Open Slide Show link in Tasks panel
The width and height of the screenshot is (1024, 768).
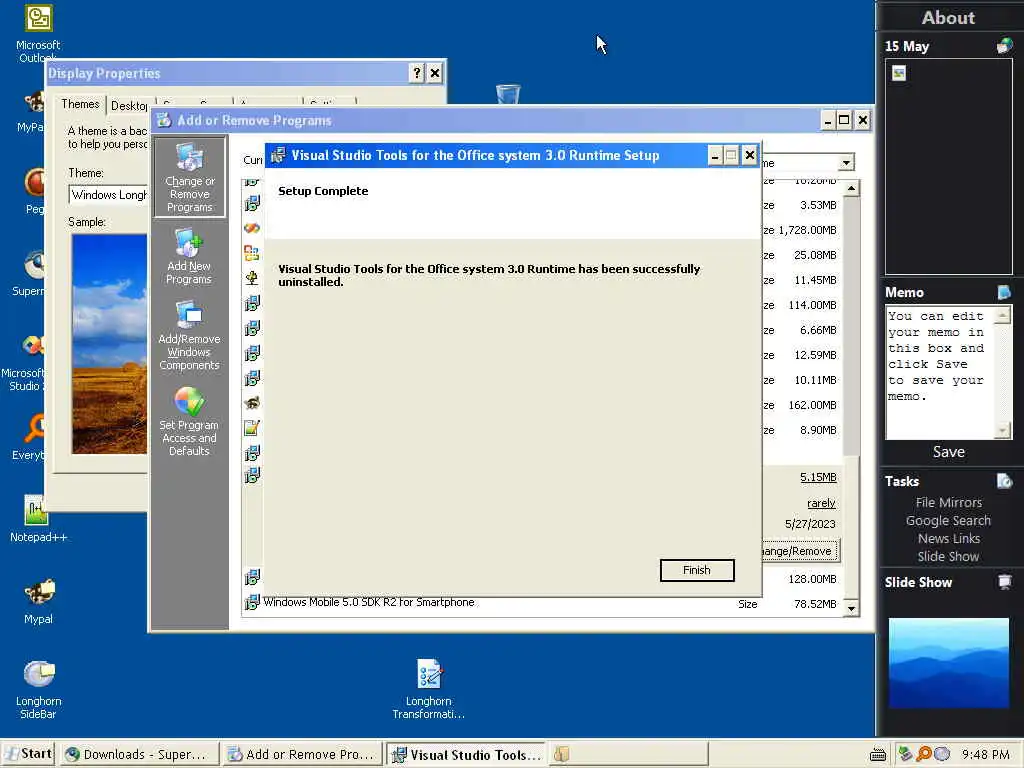[x=948, y=556]
